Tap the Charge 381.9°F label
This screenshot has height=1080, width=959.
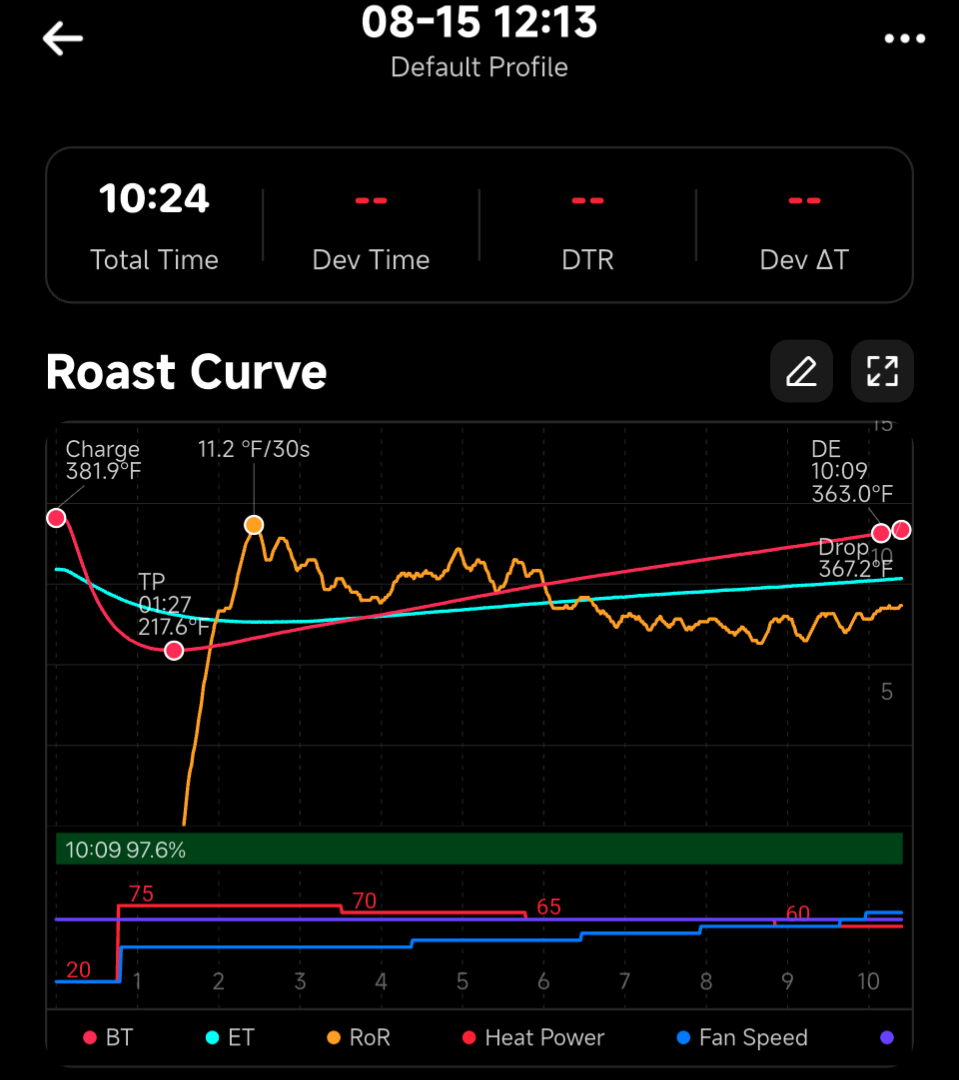click(x=103, y=460)
